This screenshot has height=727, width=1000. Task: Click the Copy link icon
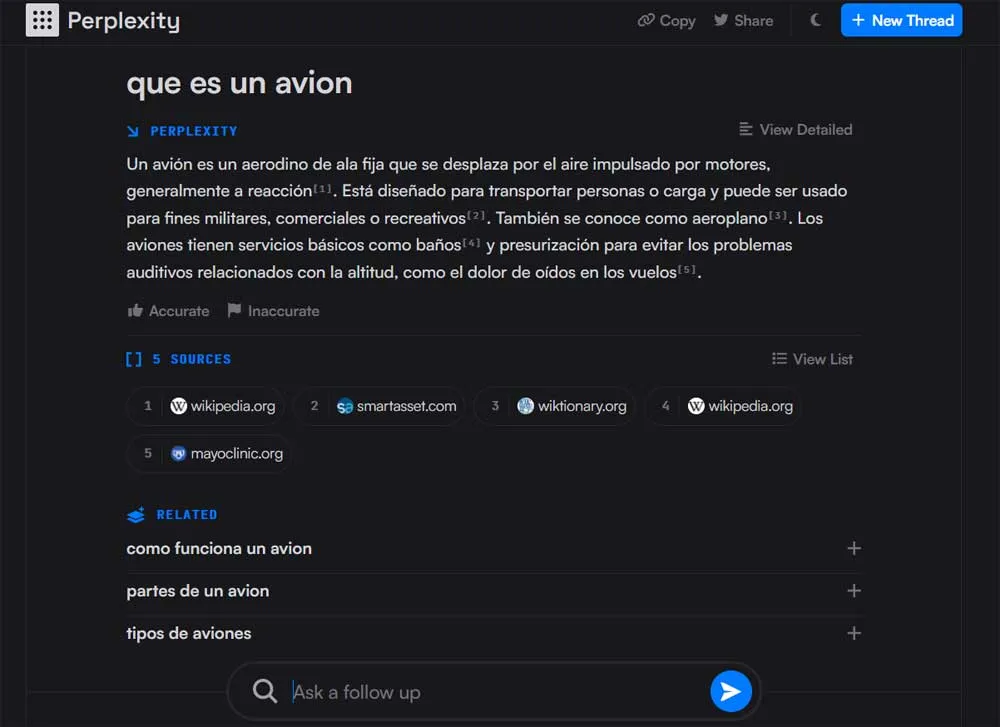[x=649, y=20]
